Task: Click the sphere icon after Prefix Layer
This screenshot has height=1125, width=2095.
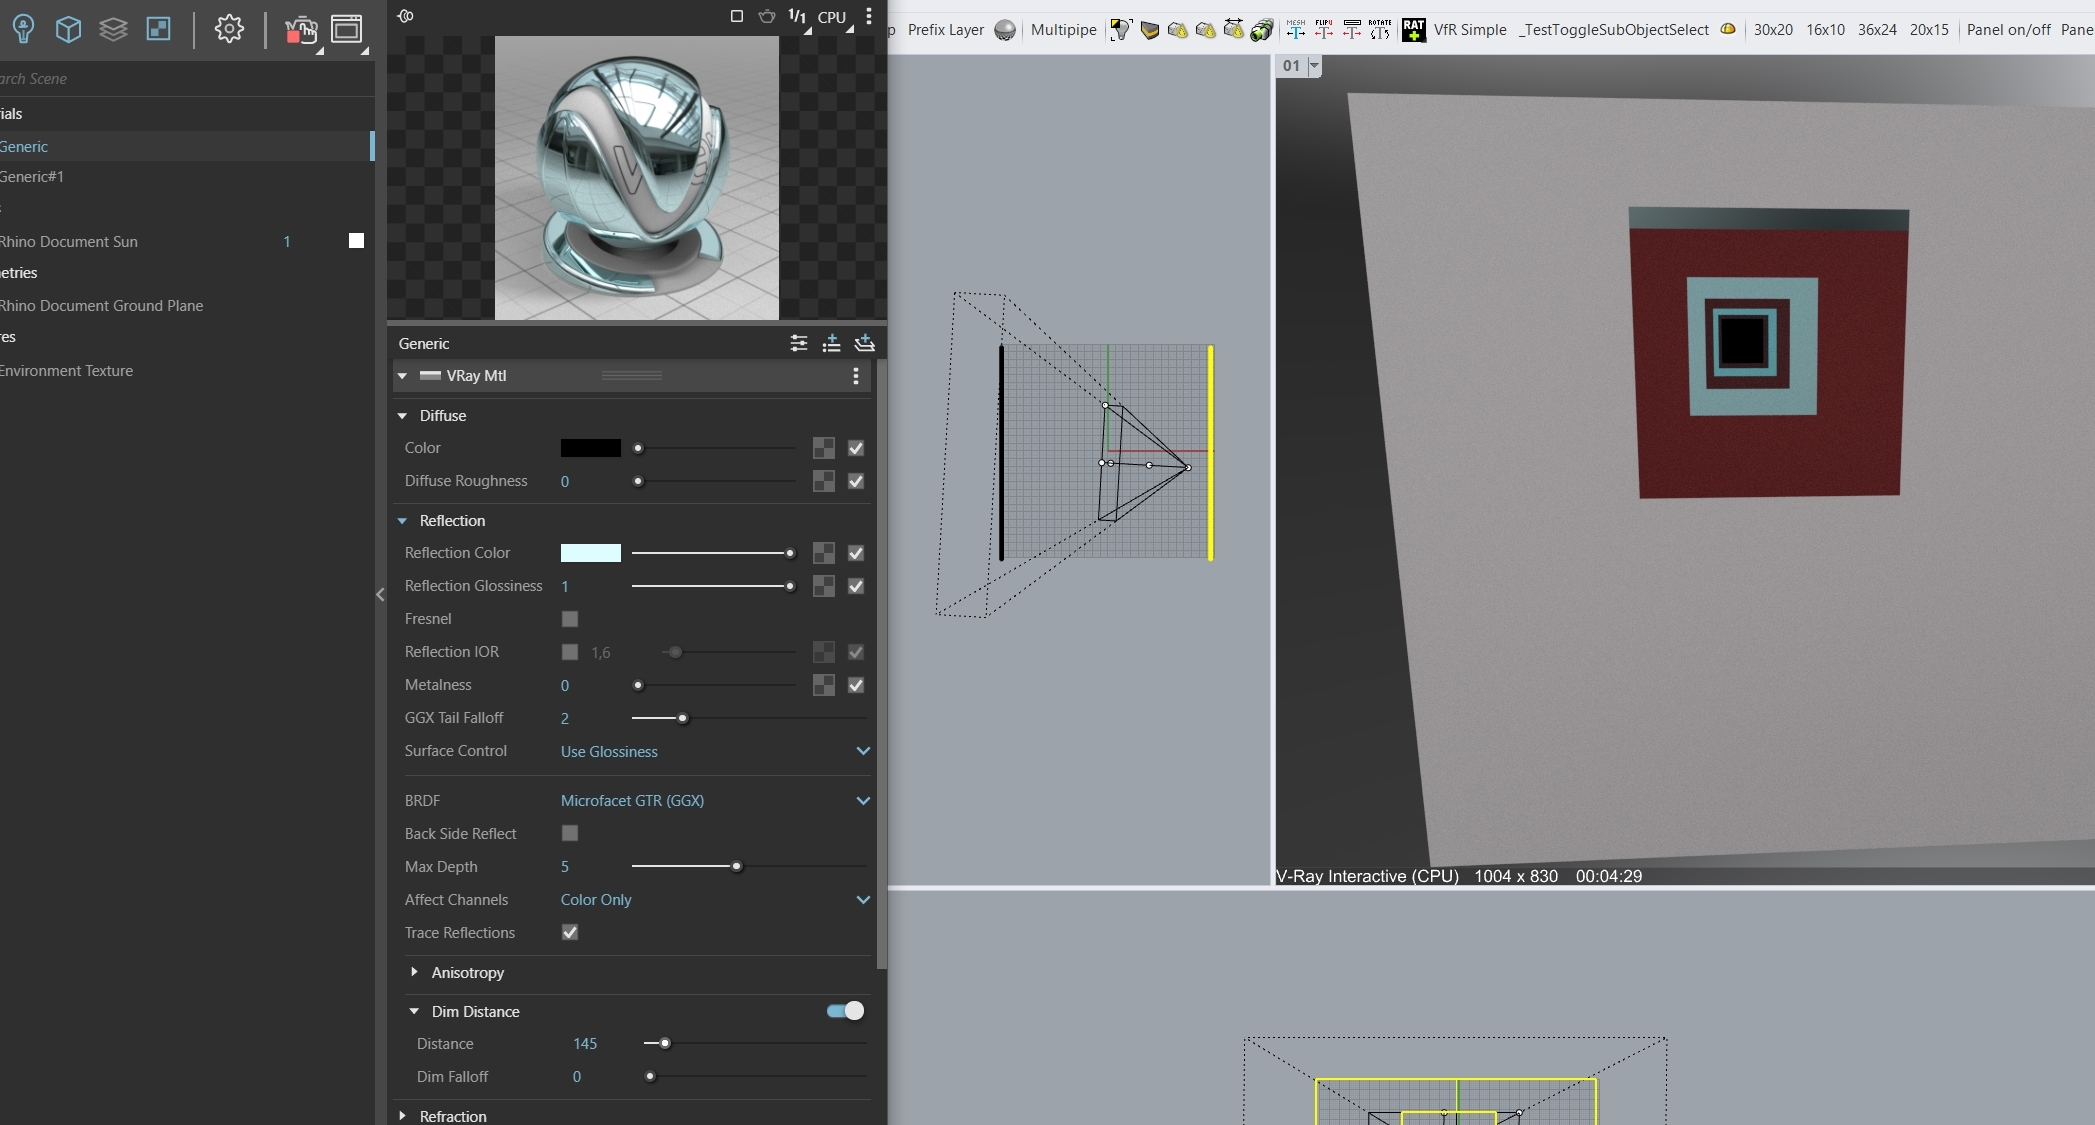Action: pos(1005,30)
